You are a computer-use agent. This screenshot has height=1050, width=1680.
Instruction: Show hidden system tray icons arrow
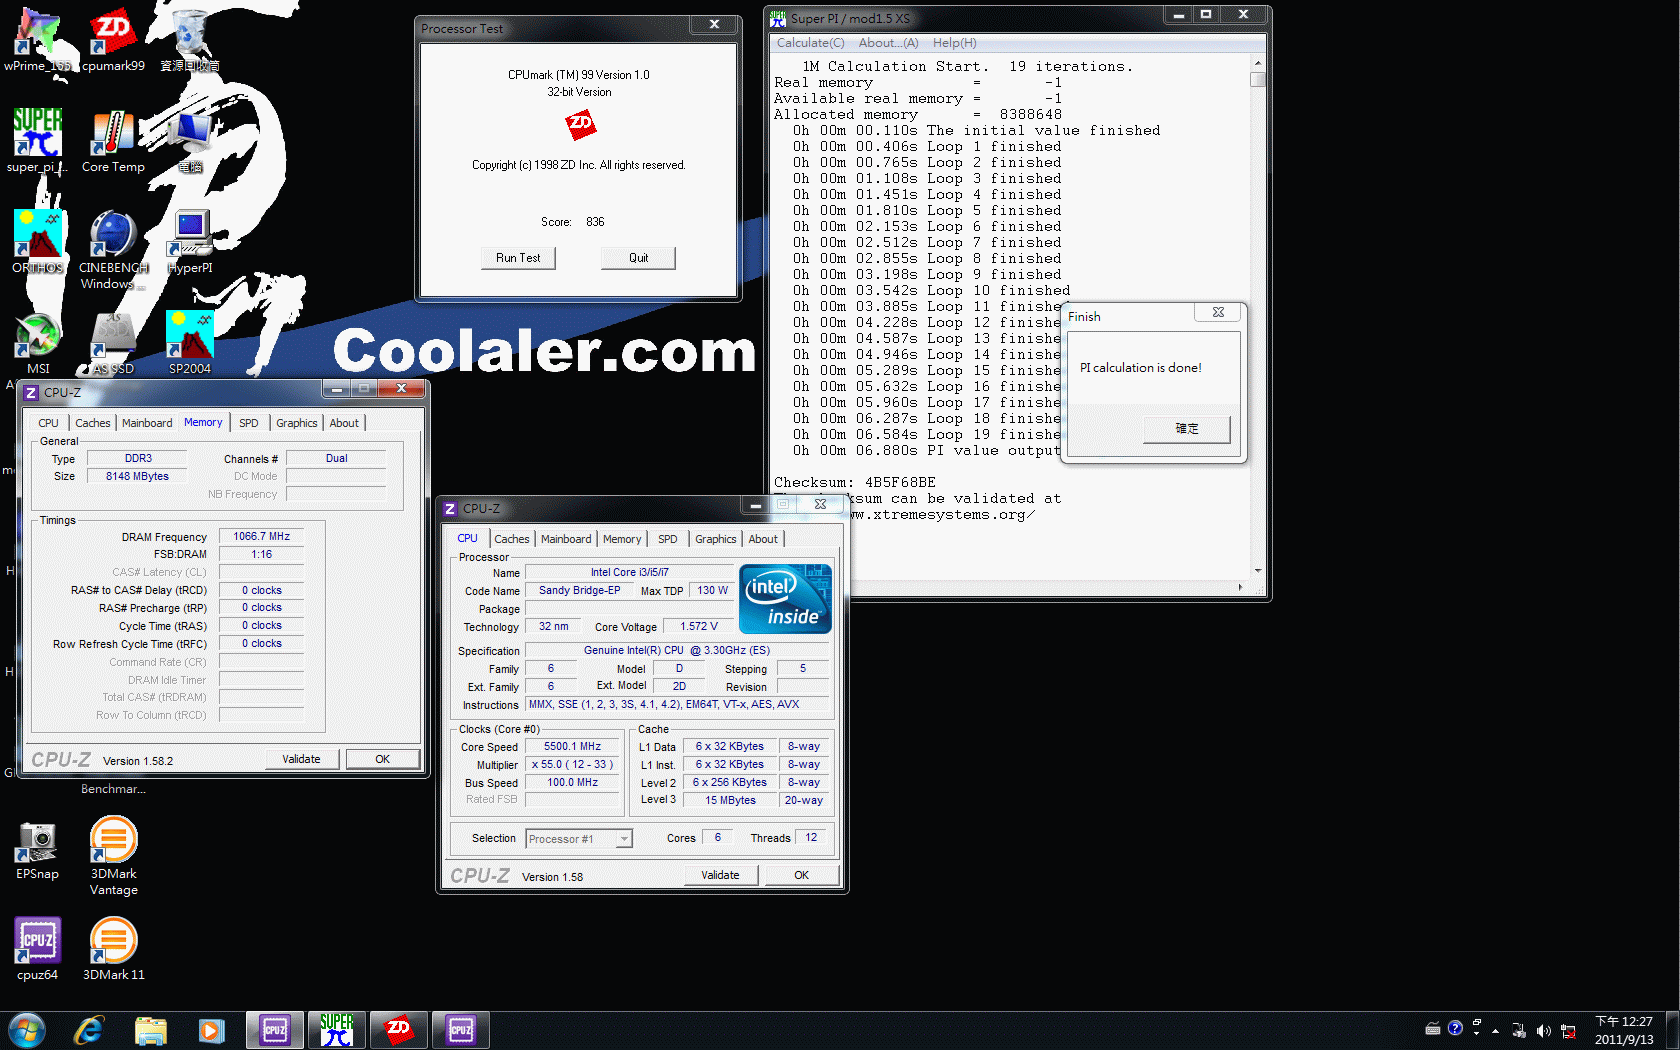[x=1495, y=1030]
